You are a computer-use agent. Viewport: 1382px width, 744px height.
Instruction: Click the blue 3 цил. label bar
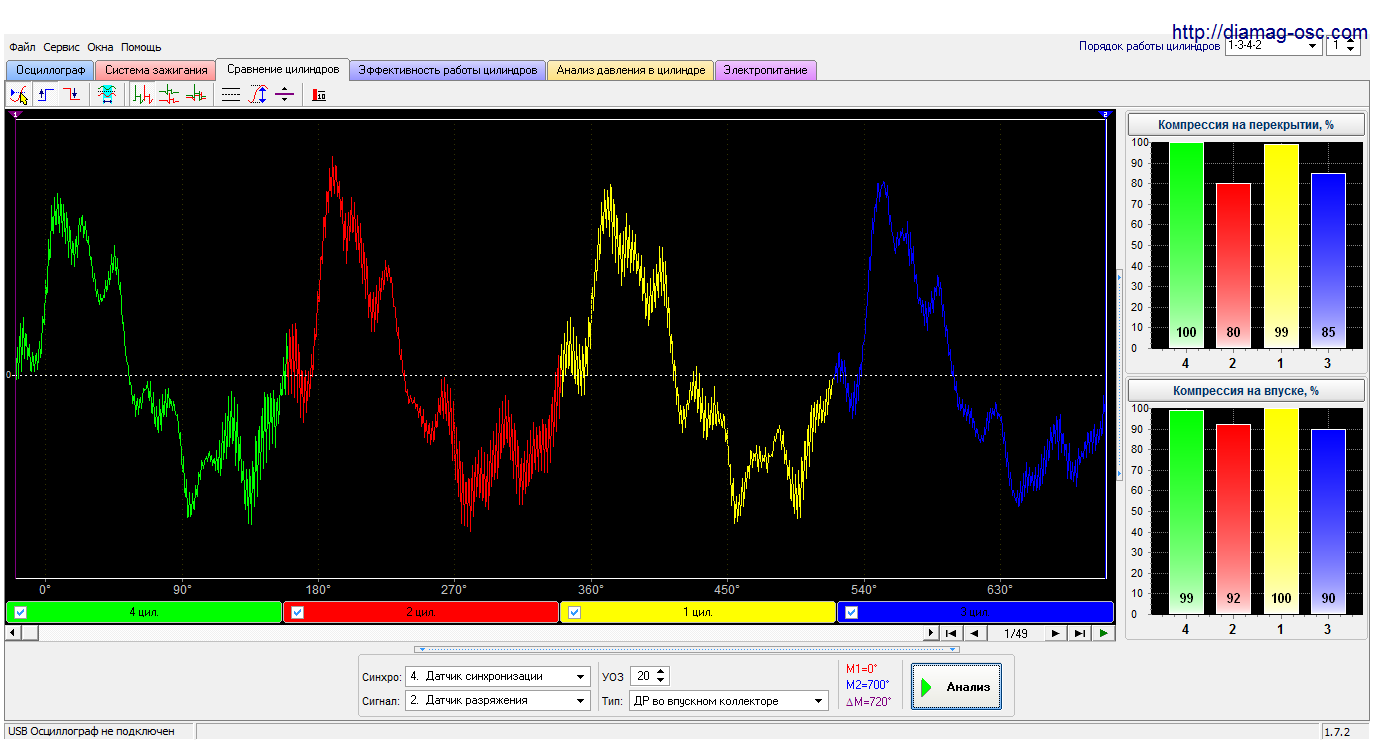pyautogui.click(x=975, y=612)
